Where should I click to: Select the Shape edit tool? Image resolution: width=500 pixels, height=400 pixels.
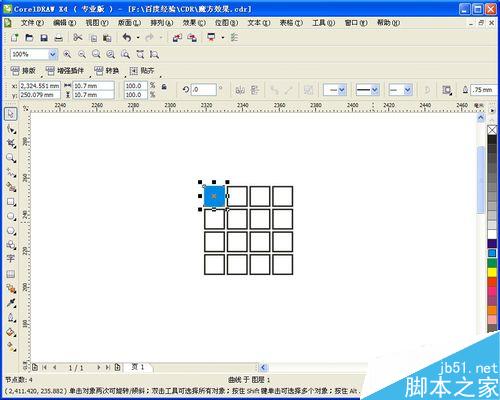point(11,129)
